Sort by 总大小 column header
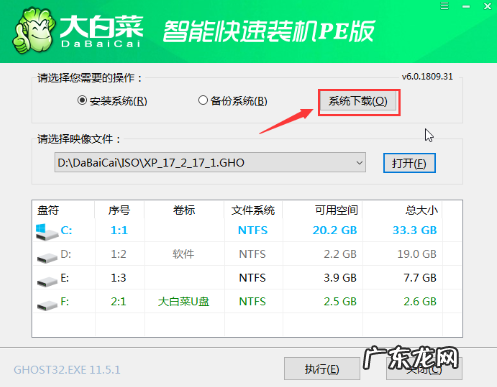 pyautogui.click(x=422, y=210)
